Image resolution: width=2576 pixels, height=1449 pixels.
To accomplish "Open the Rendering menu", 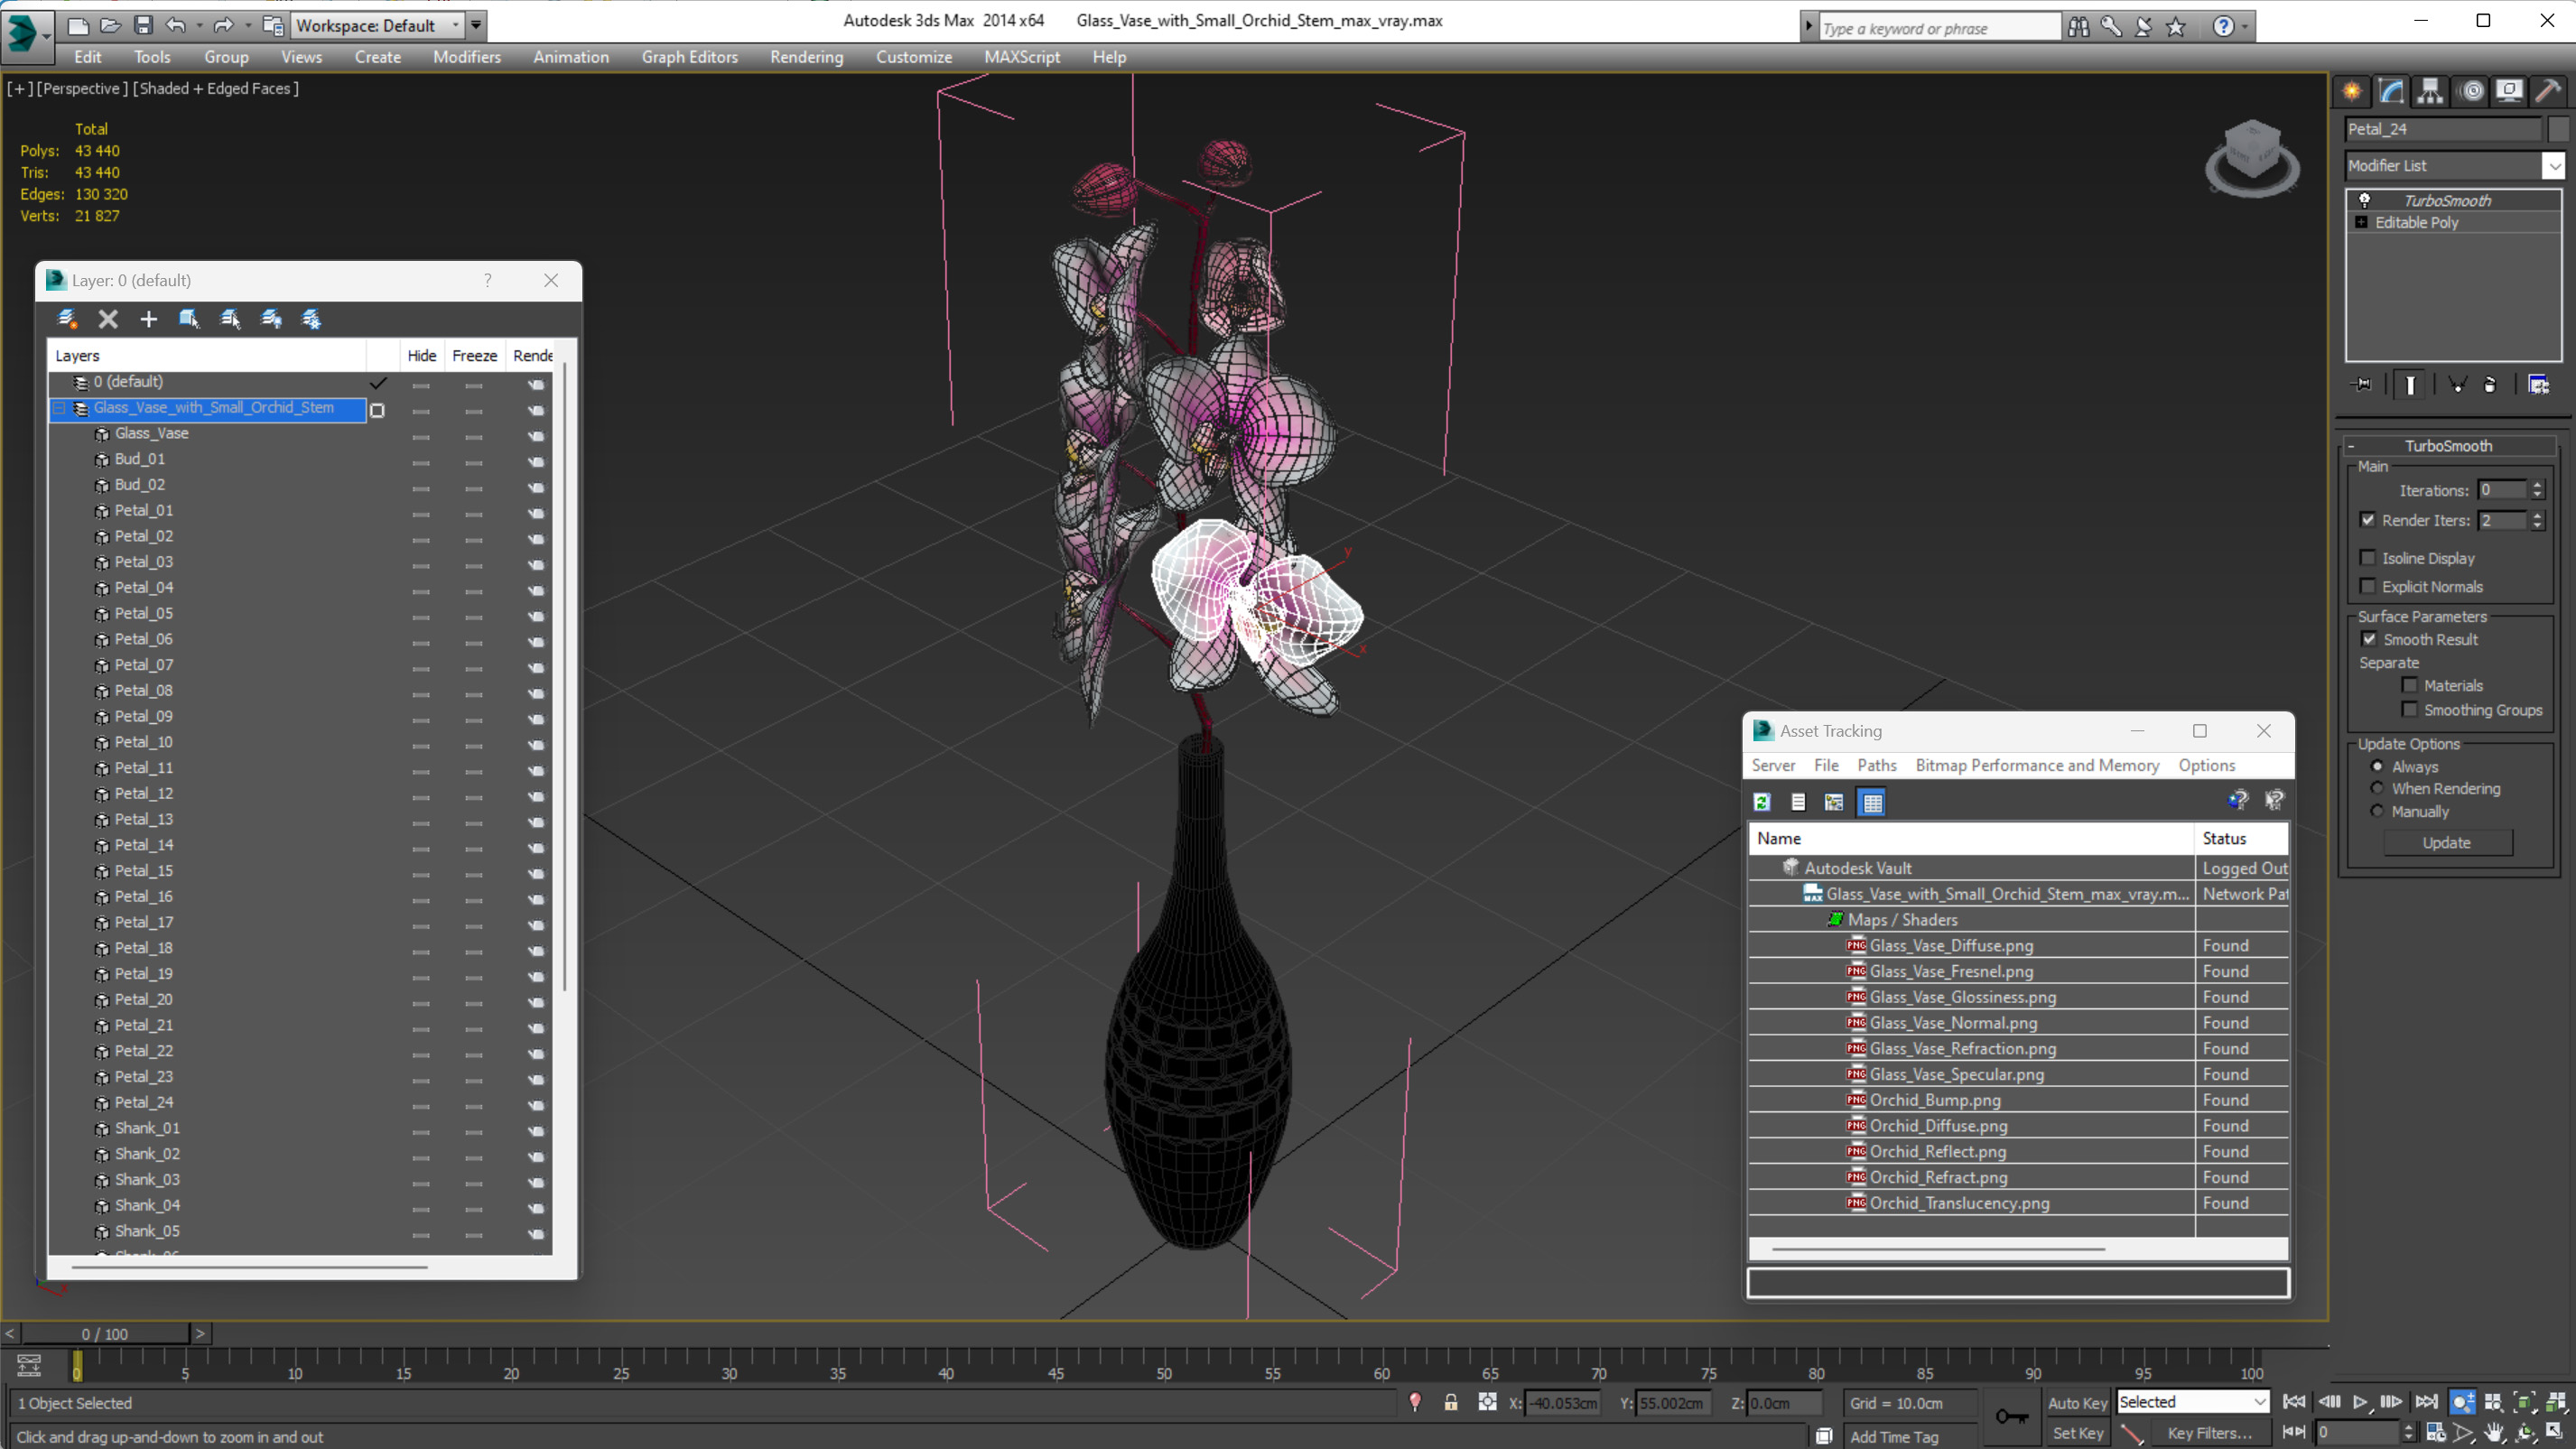I will [806, 57].
